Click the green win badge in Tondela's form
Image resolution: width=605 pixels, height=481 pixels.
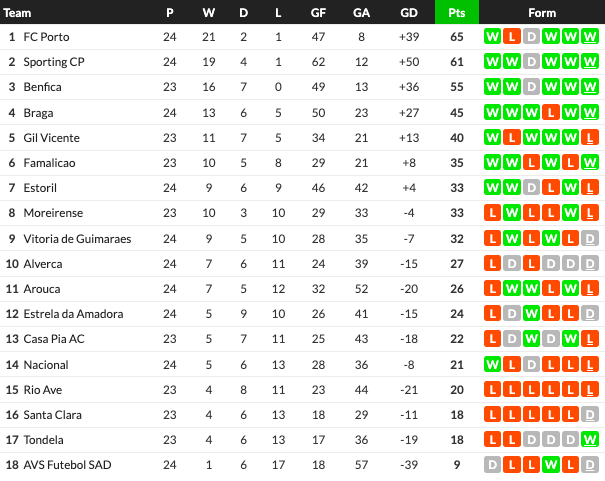(590, 439)
